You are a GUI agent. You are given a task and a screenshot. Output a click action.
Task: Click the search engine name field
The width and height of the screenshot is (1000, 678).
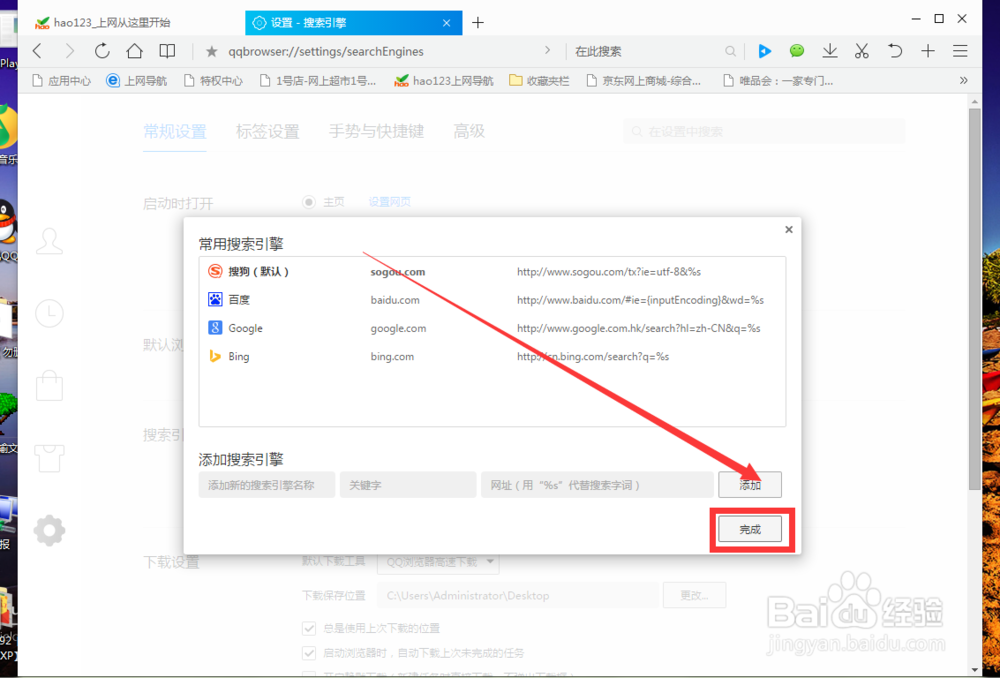[267, 485]
